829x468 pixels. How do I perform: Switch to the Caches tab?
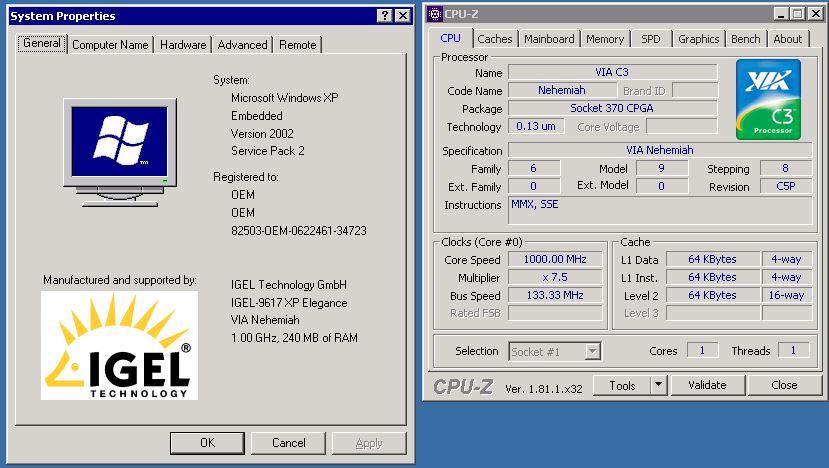tap(494, 39)
